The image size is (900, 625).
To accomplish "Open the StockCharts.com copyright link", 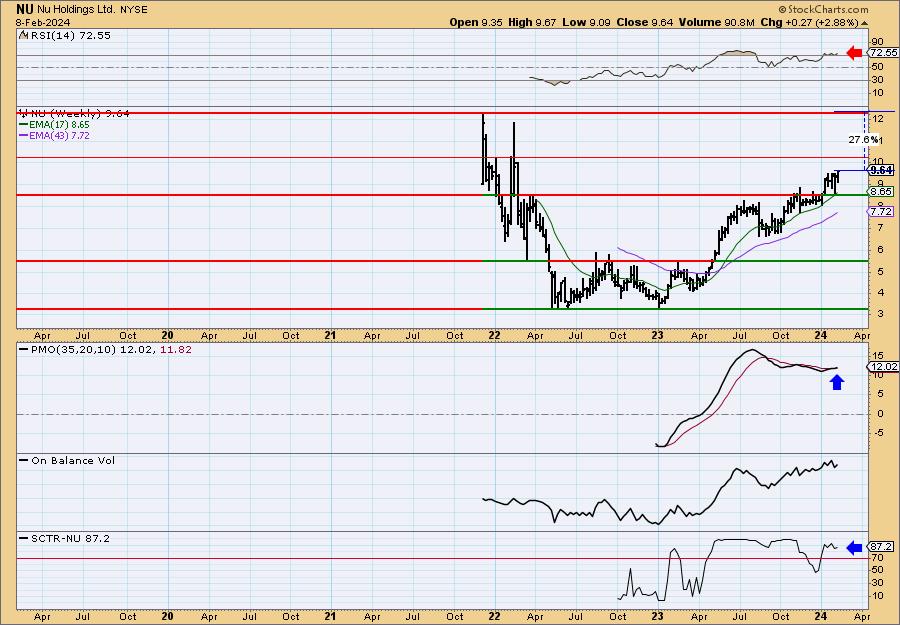I will pyautogui.click(x=824, y=10).
